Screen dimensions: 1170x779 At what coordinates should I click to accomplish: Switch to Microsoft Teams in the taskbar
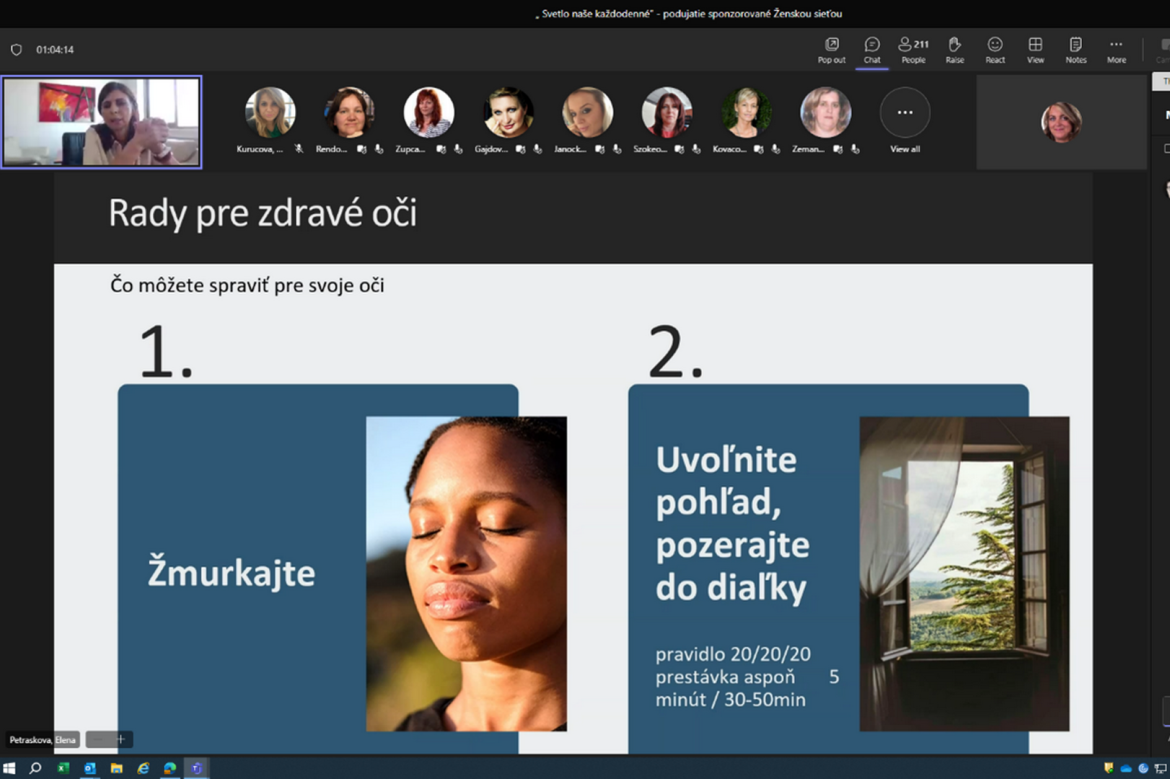click(x=197, y=768)
